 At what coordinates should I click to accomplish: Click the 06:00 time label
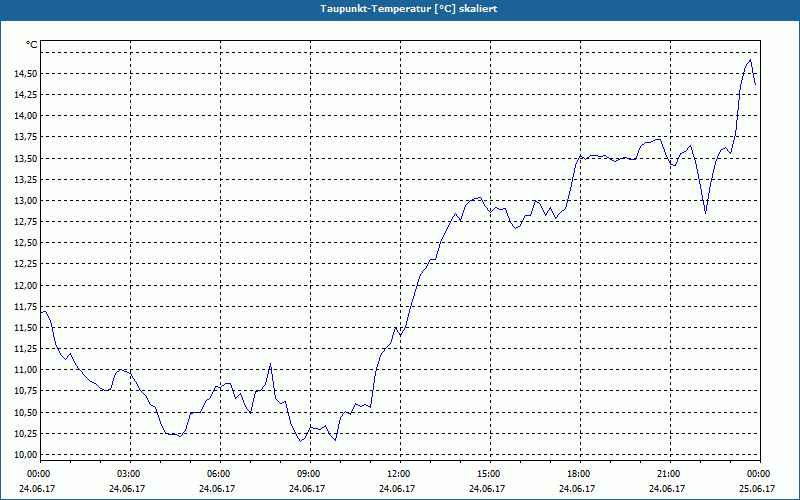220,474
